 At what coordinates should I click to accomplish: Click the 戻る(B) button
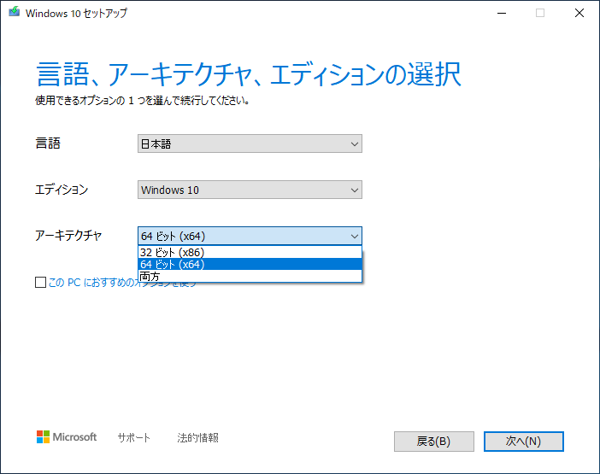click(x=434, y=441)
